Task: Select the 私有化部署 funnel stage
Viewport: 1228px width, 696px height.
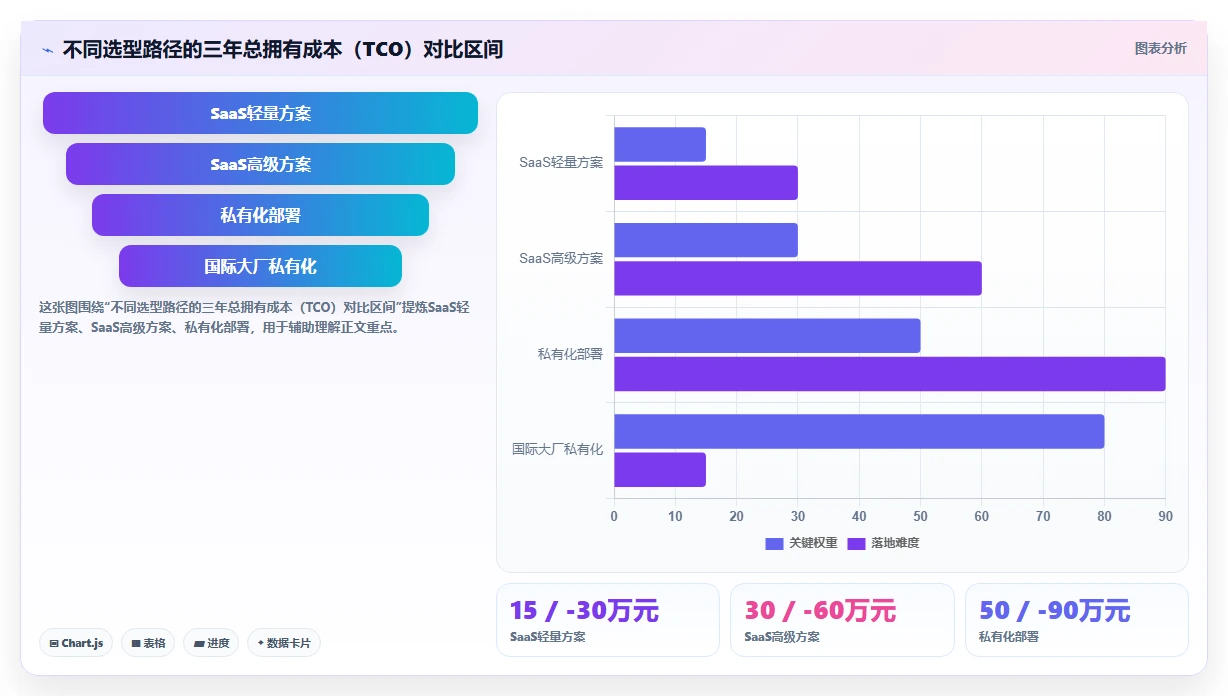Action: (x=260, y=215)
